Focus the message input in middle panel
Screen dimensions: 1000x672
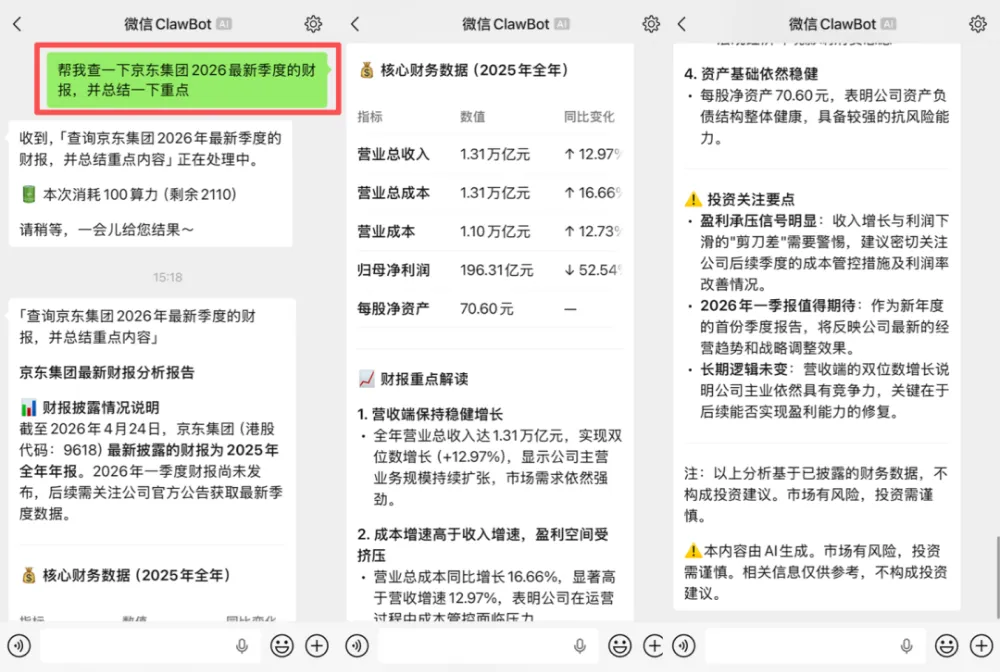coord(489,646)
